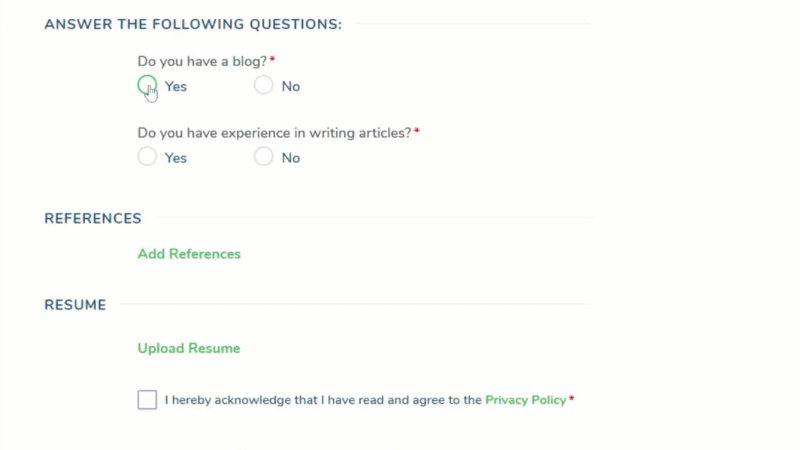
Task: Click the "Yes" label under the blog question
Action: point(176,87)
